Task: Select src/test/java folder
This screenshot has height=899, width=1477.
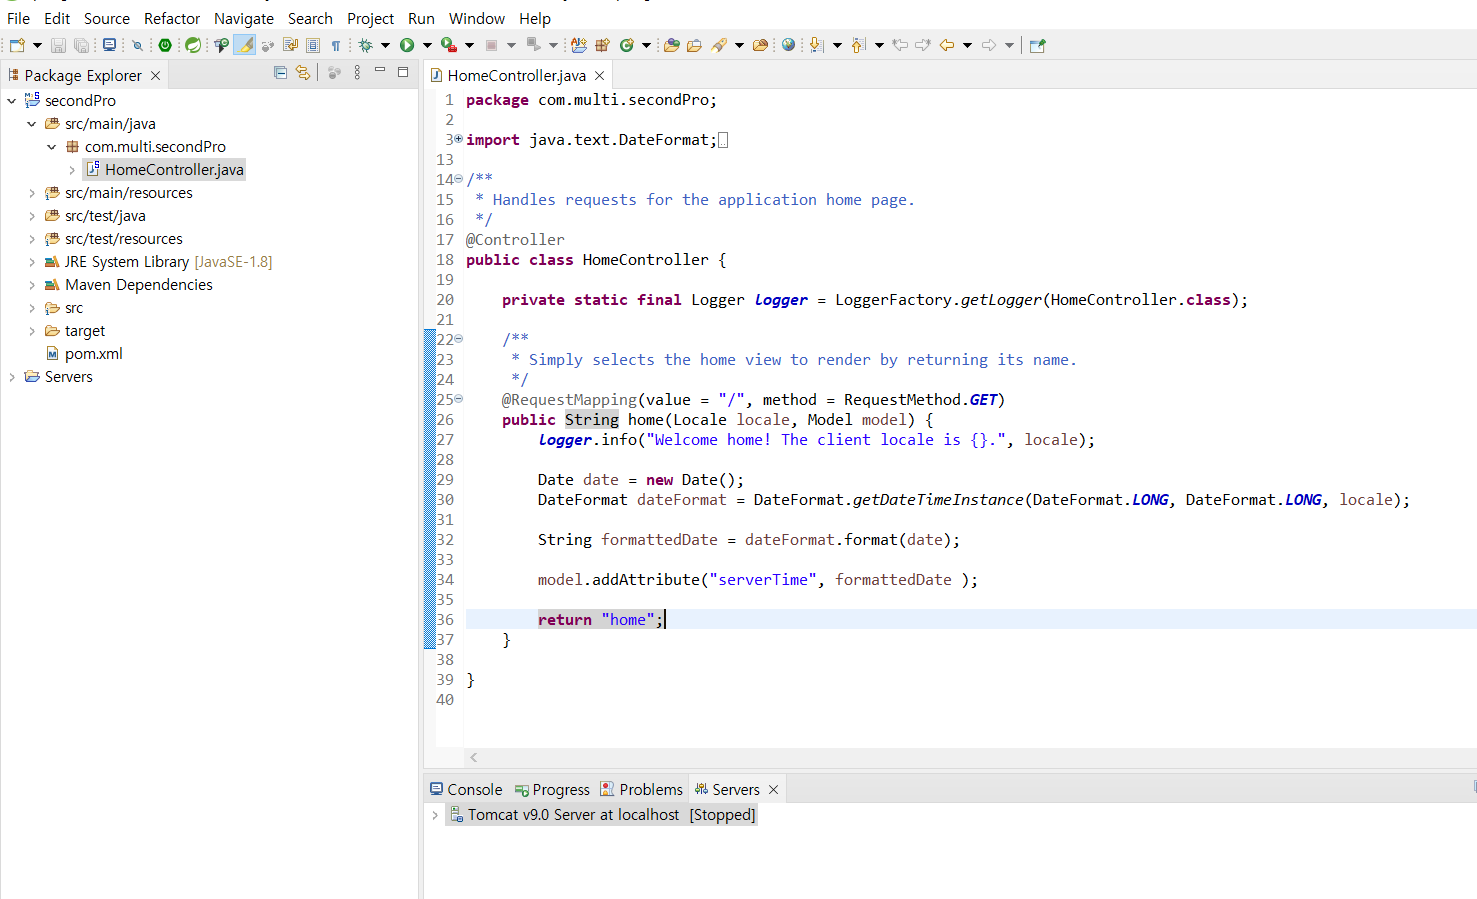Action: tap(95, 215)
